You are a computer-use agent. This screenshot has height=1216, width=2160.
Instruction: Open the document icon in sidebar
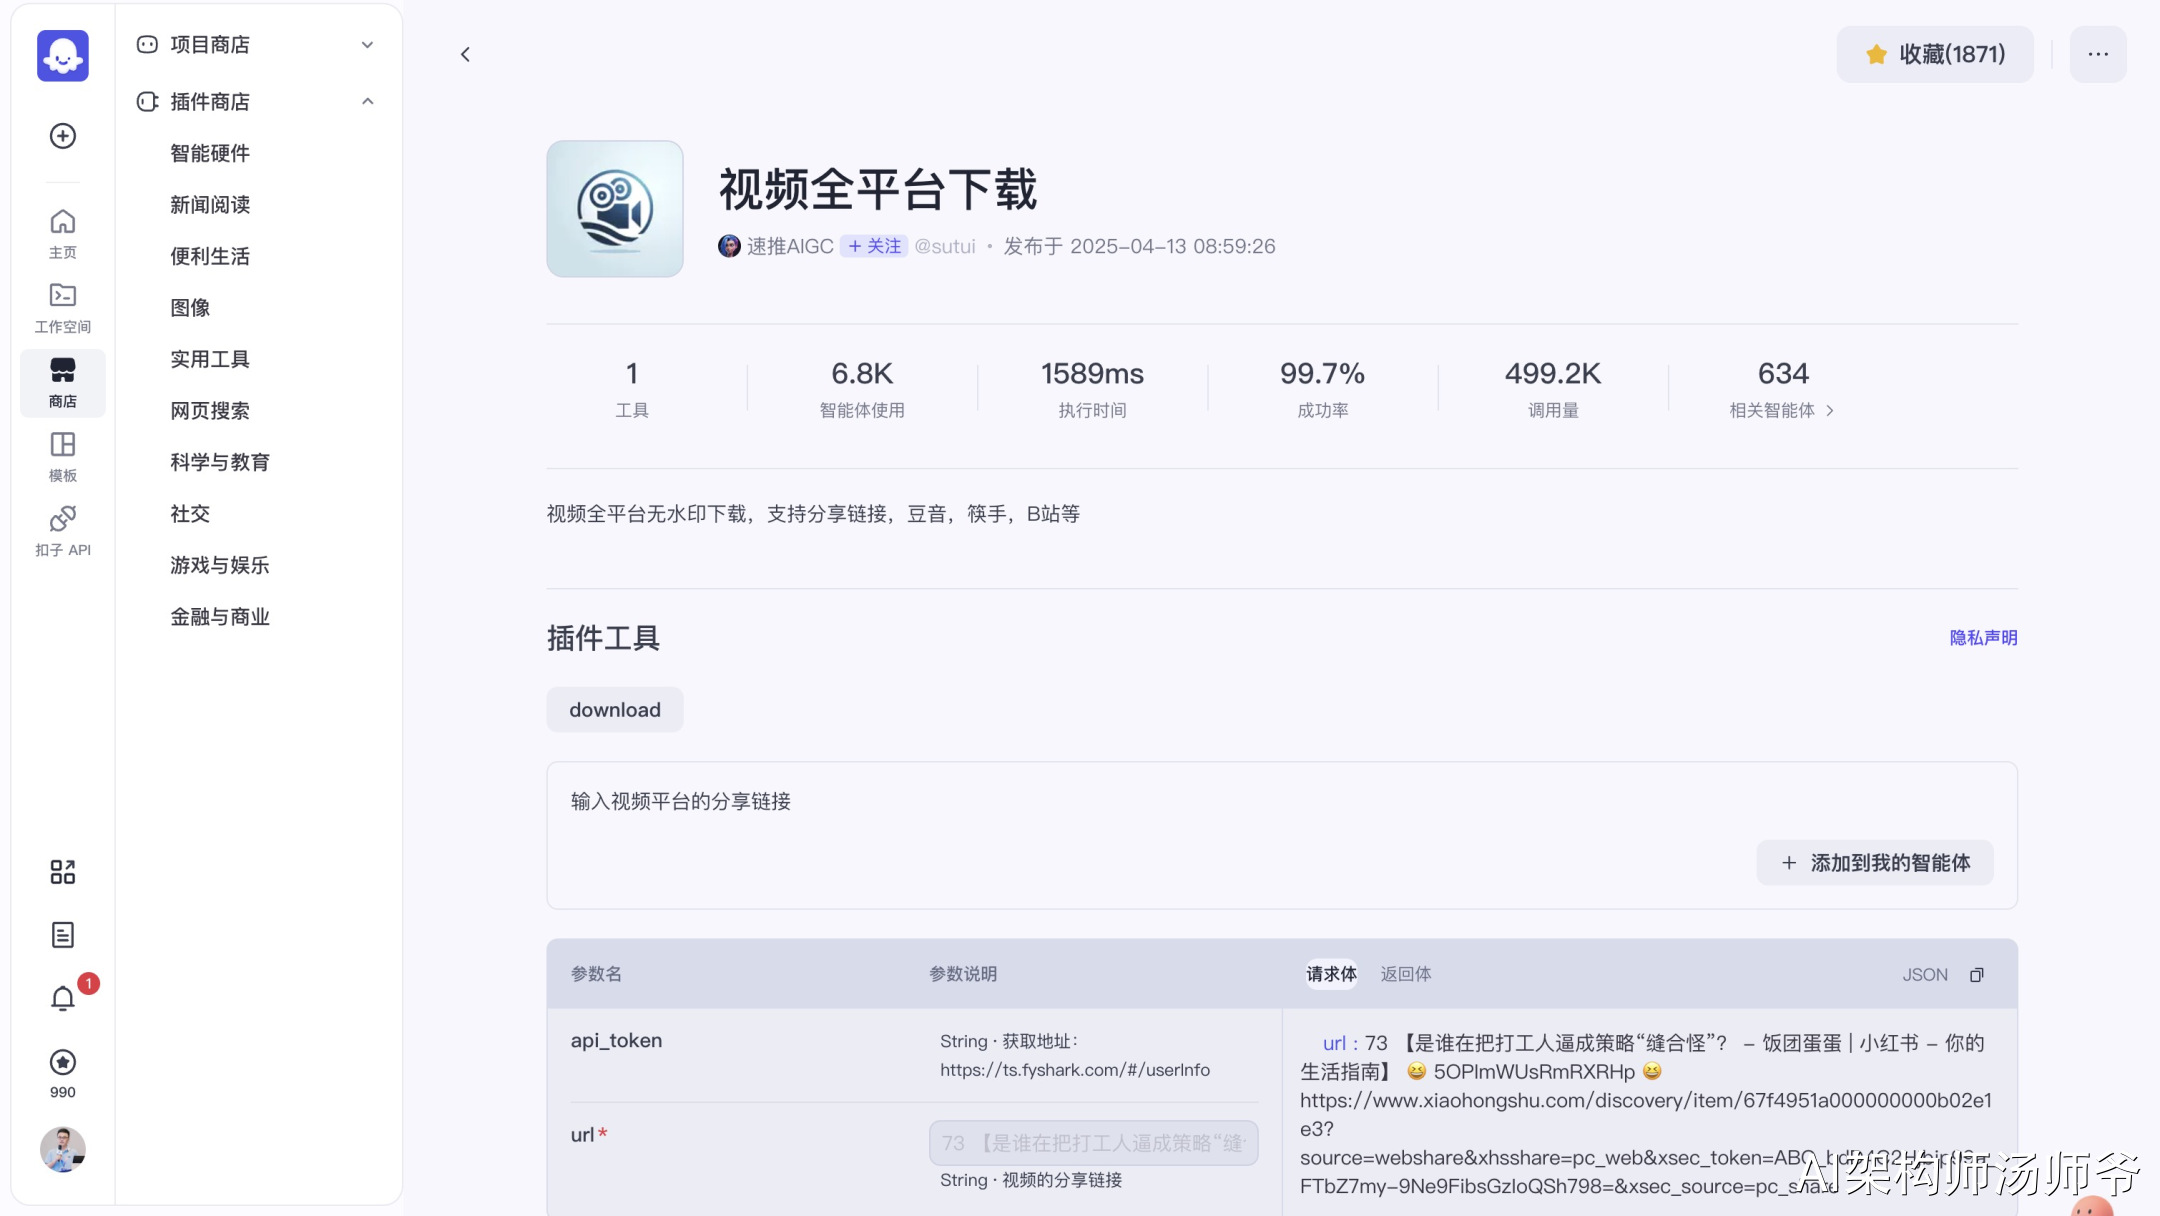(x=63, y=935)
